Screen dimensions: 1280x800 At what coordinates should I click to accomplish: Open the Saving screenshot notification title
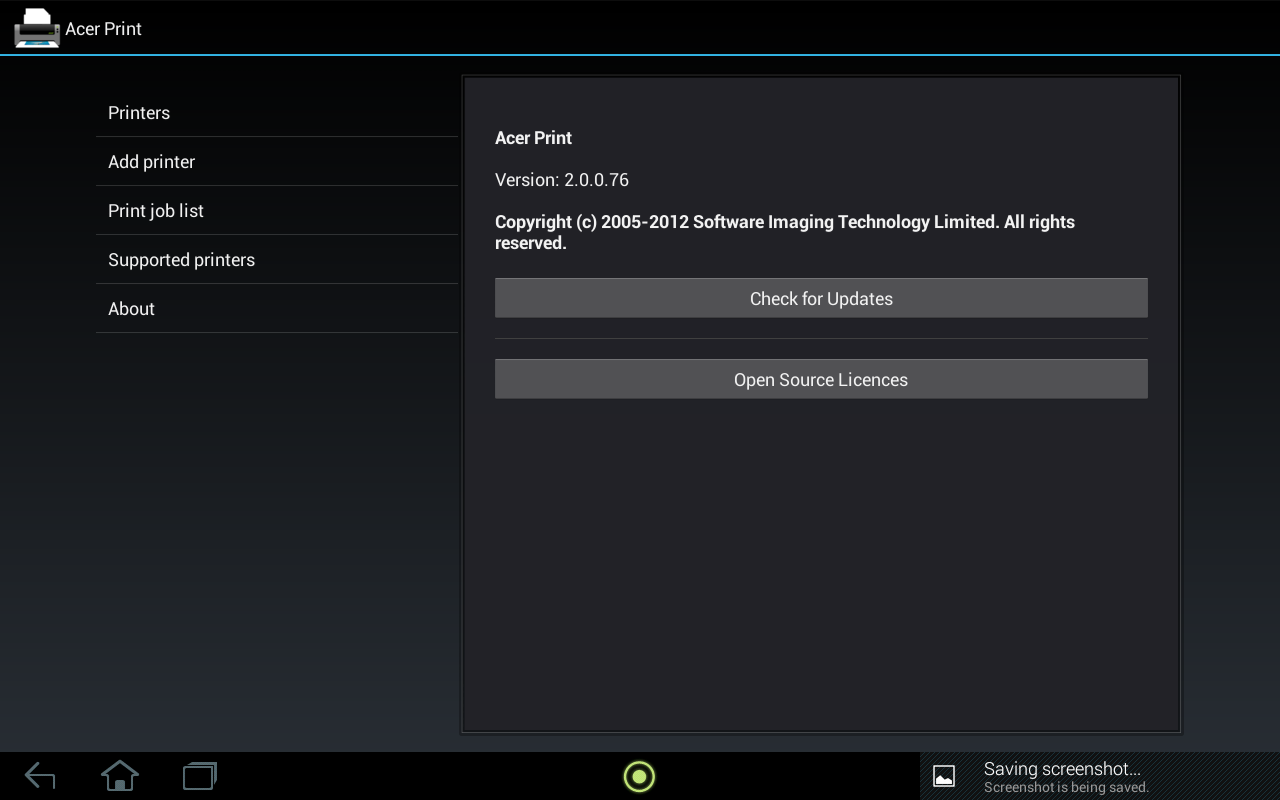pos(1062,769)
